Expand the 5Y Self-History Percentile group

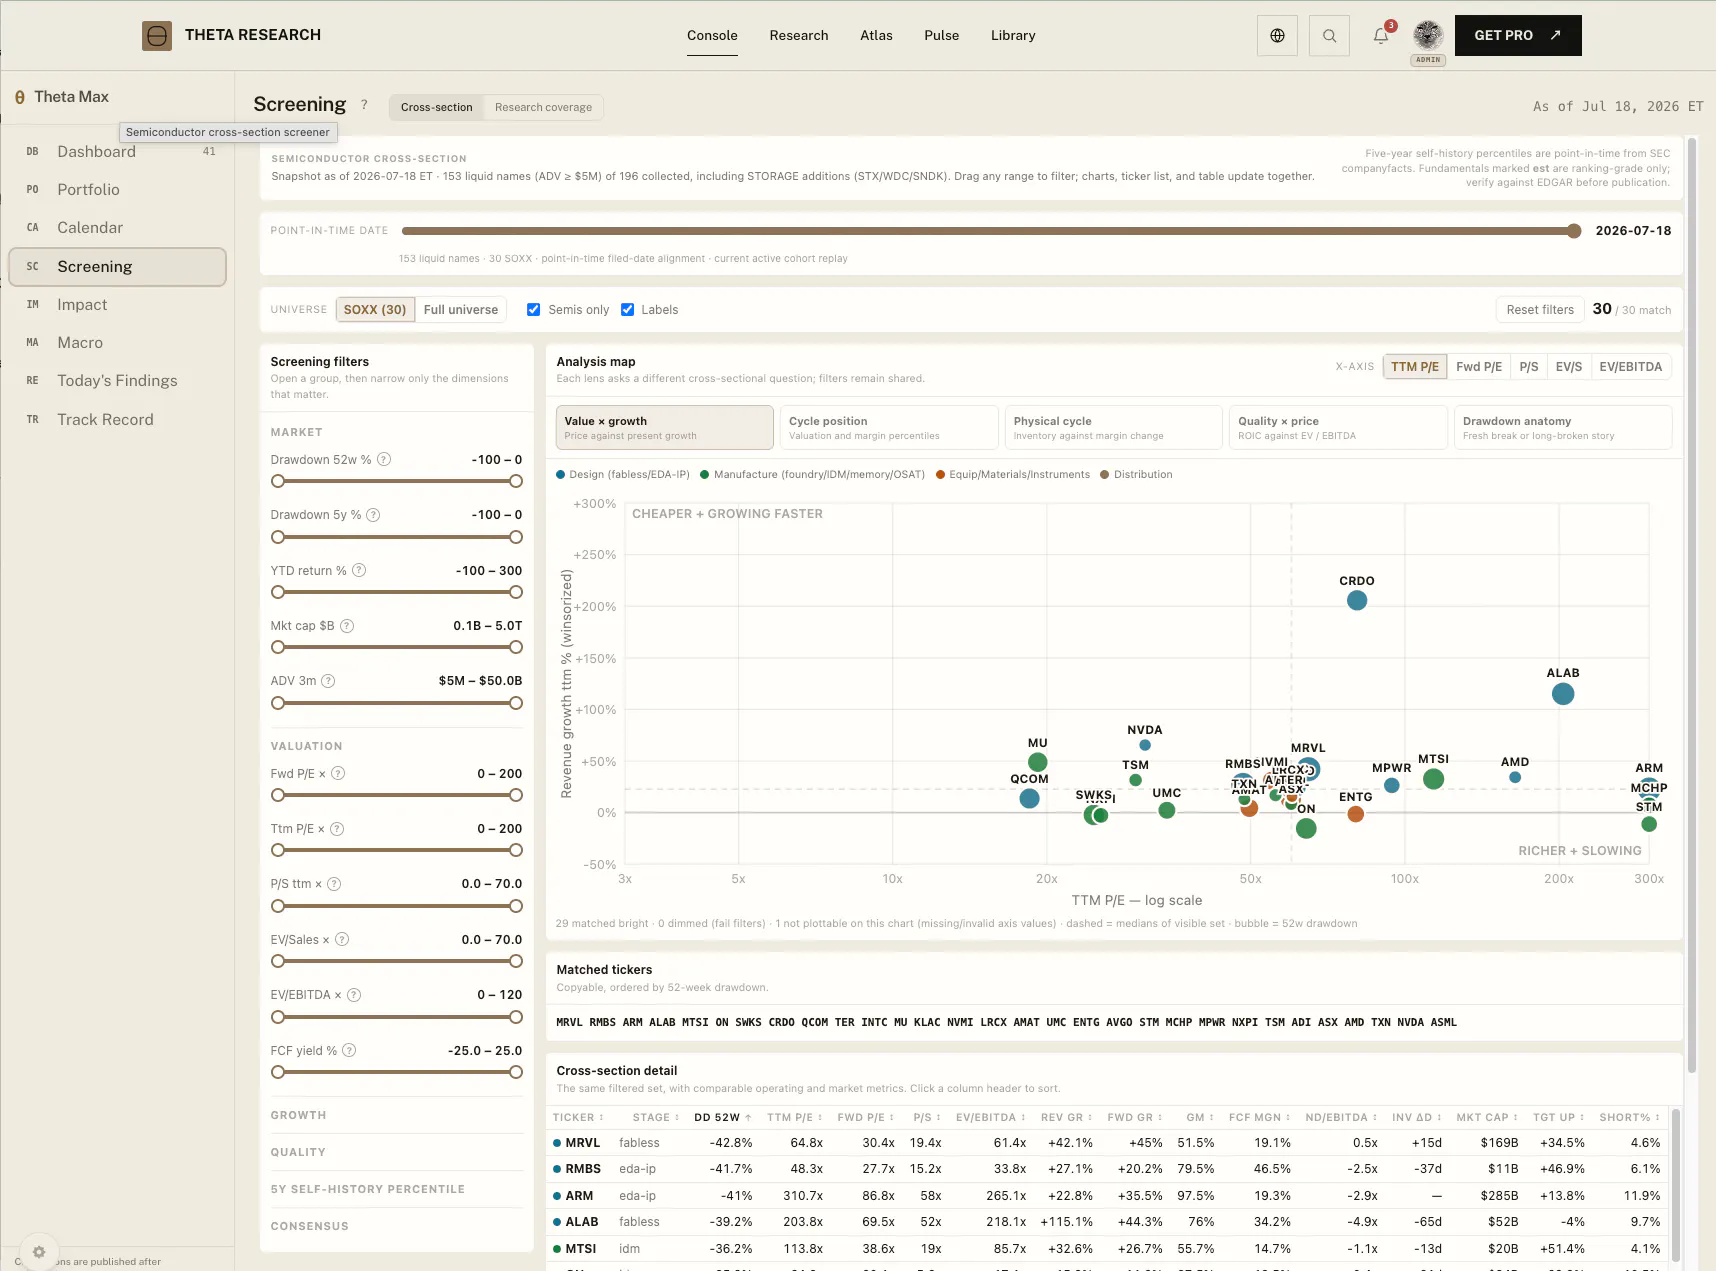coord(397,1189)
